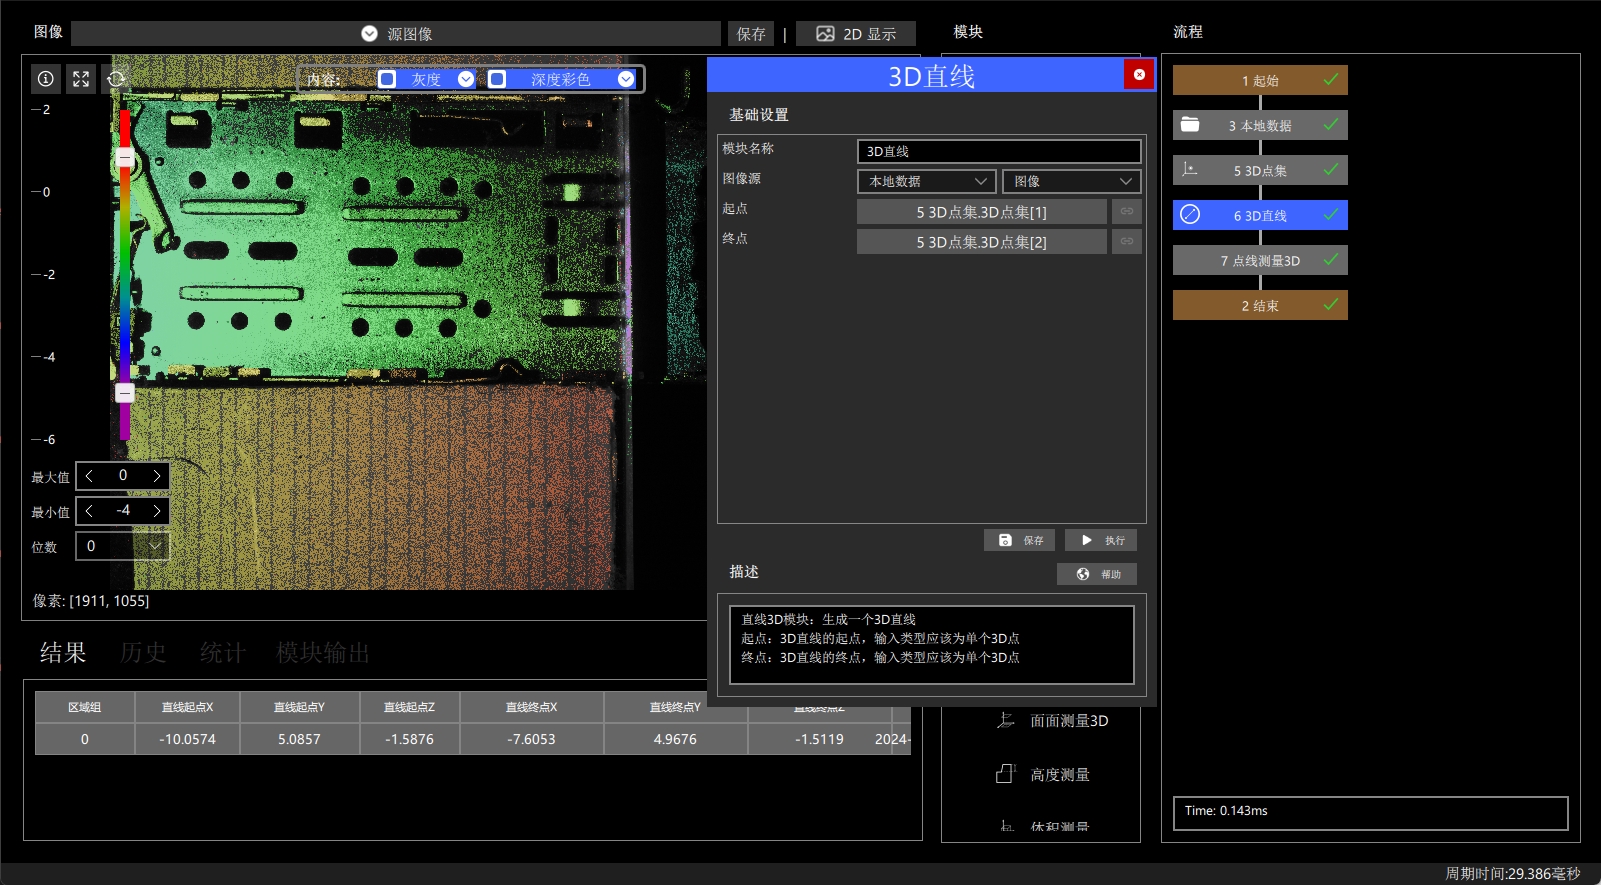This screenshot has height=885, width=1601.
Task: Toggle the 灰度 checkbox
Action: [x=388, y=79]
